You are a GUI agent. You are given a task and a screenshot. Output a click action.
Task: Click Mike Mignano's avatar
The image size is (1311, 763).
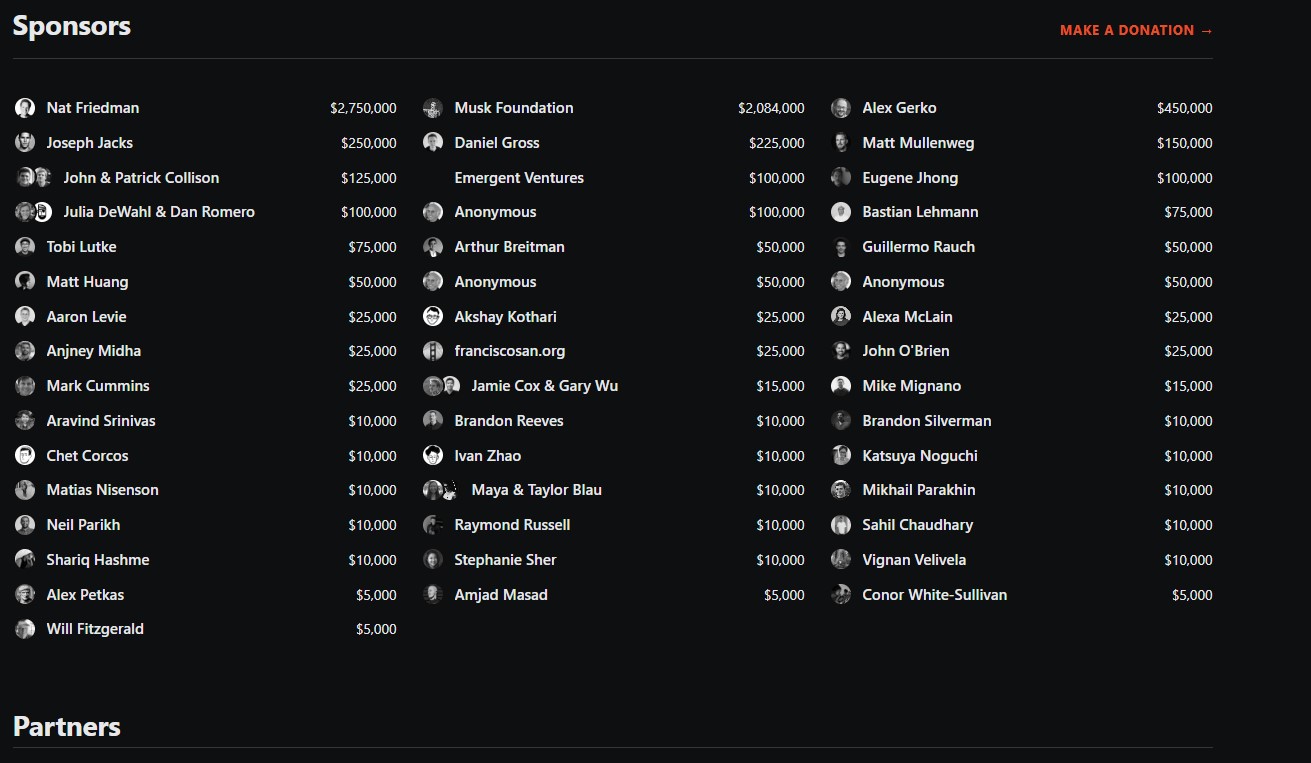point(841,386)
